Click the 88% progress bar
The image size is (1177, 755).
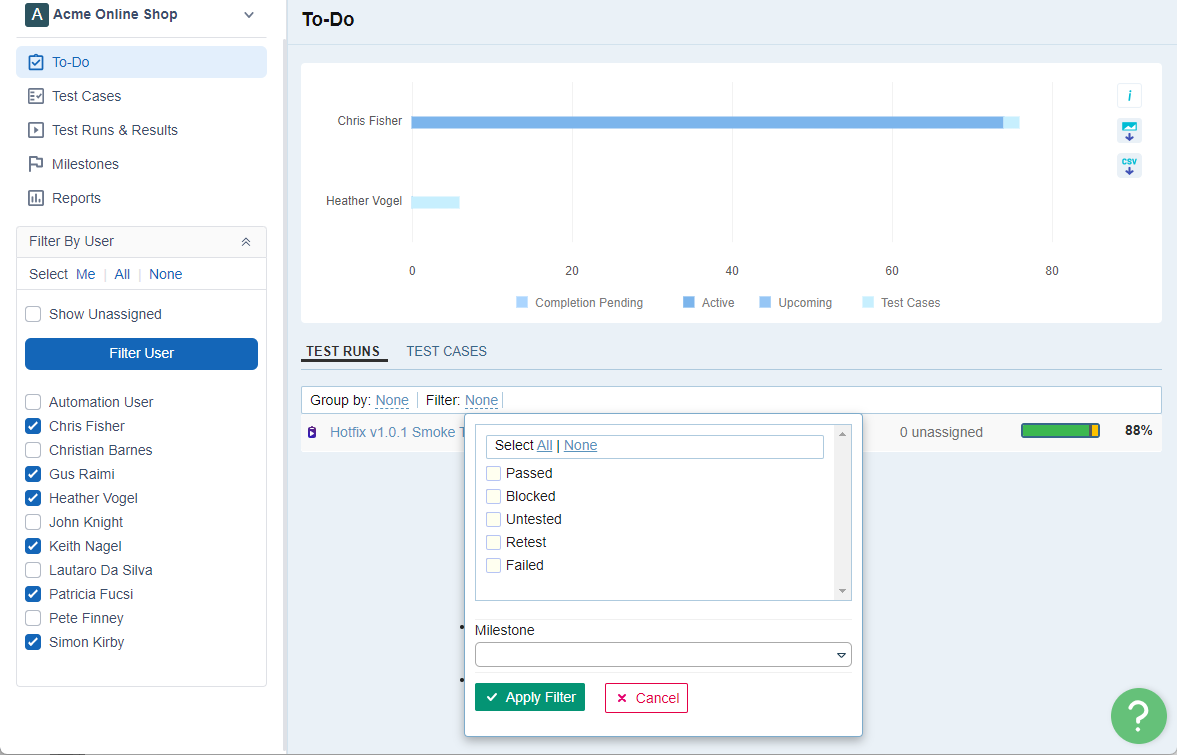[x=1060, y=431]
